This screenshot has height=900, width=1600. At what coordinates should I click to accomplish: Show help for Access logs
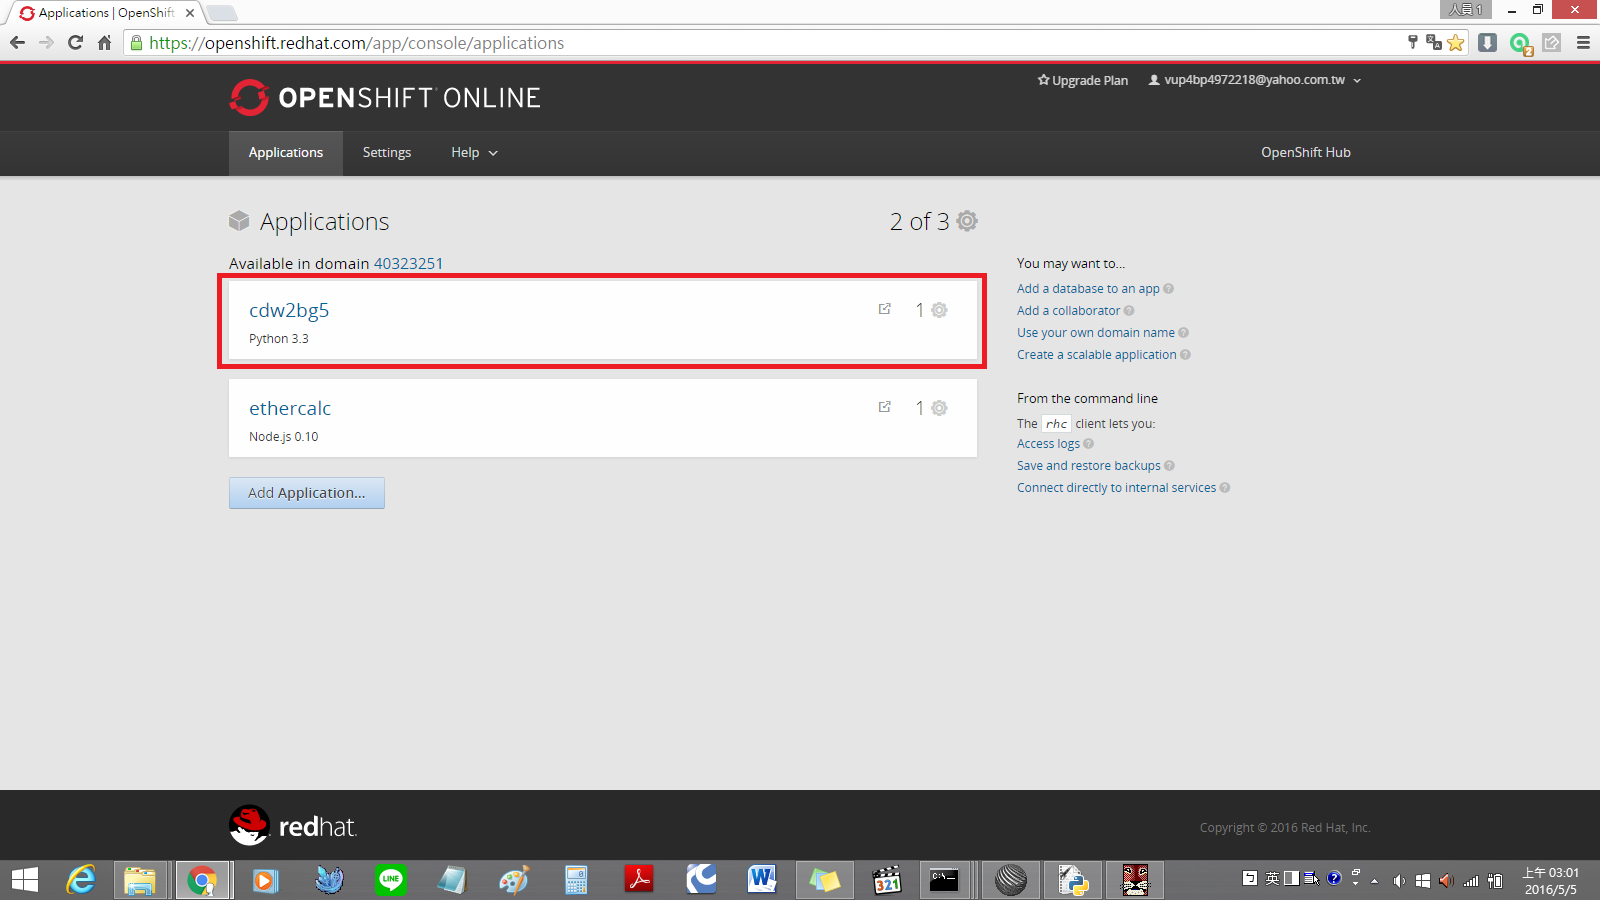point(1089,444)
